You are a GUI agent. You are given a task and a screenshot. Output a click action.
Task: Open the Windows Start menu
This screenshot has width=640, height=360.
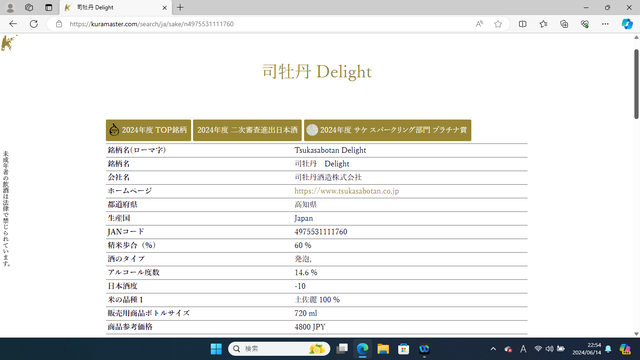coord(216,349)
